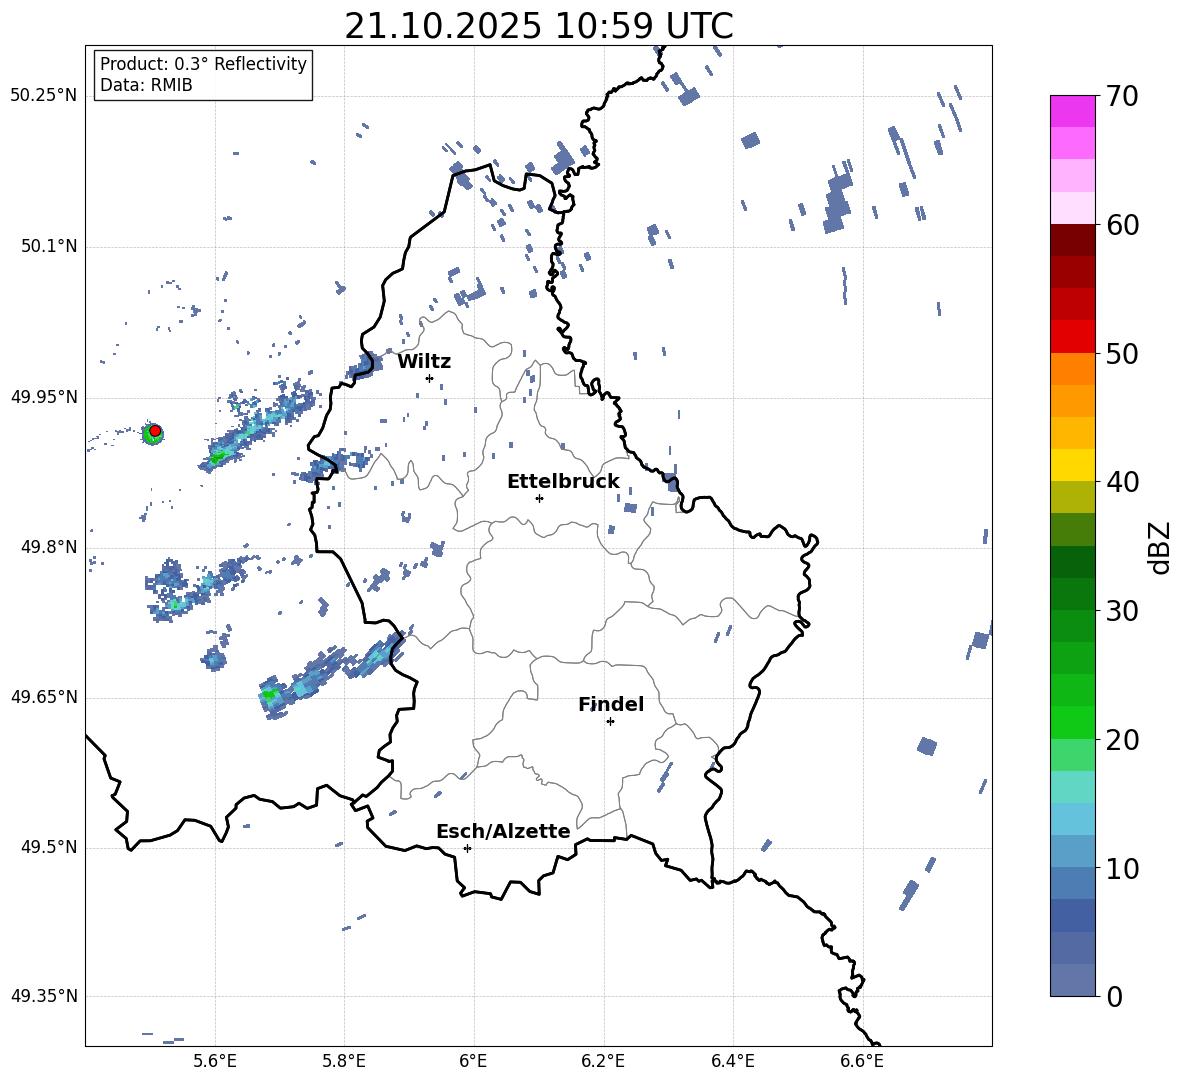
Task: Click the 49.95°N latitude label
Action: click(x=44, y=397)
